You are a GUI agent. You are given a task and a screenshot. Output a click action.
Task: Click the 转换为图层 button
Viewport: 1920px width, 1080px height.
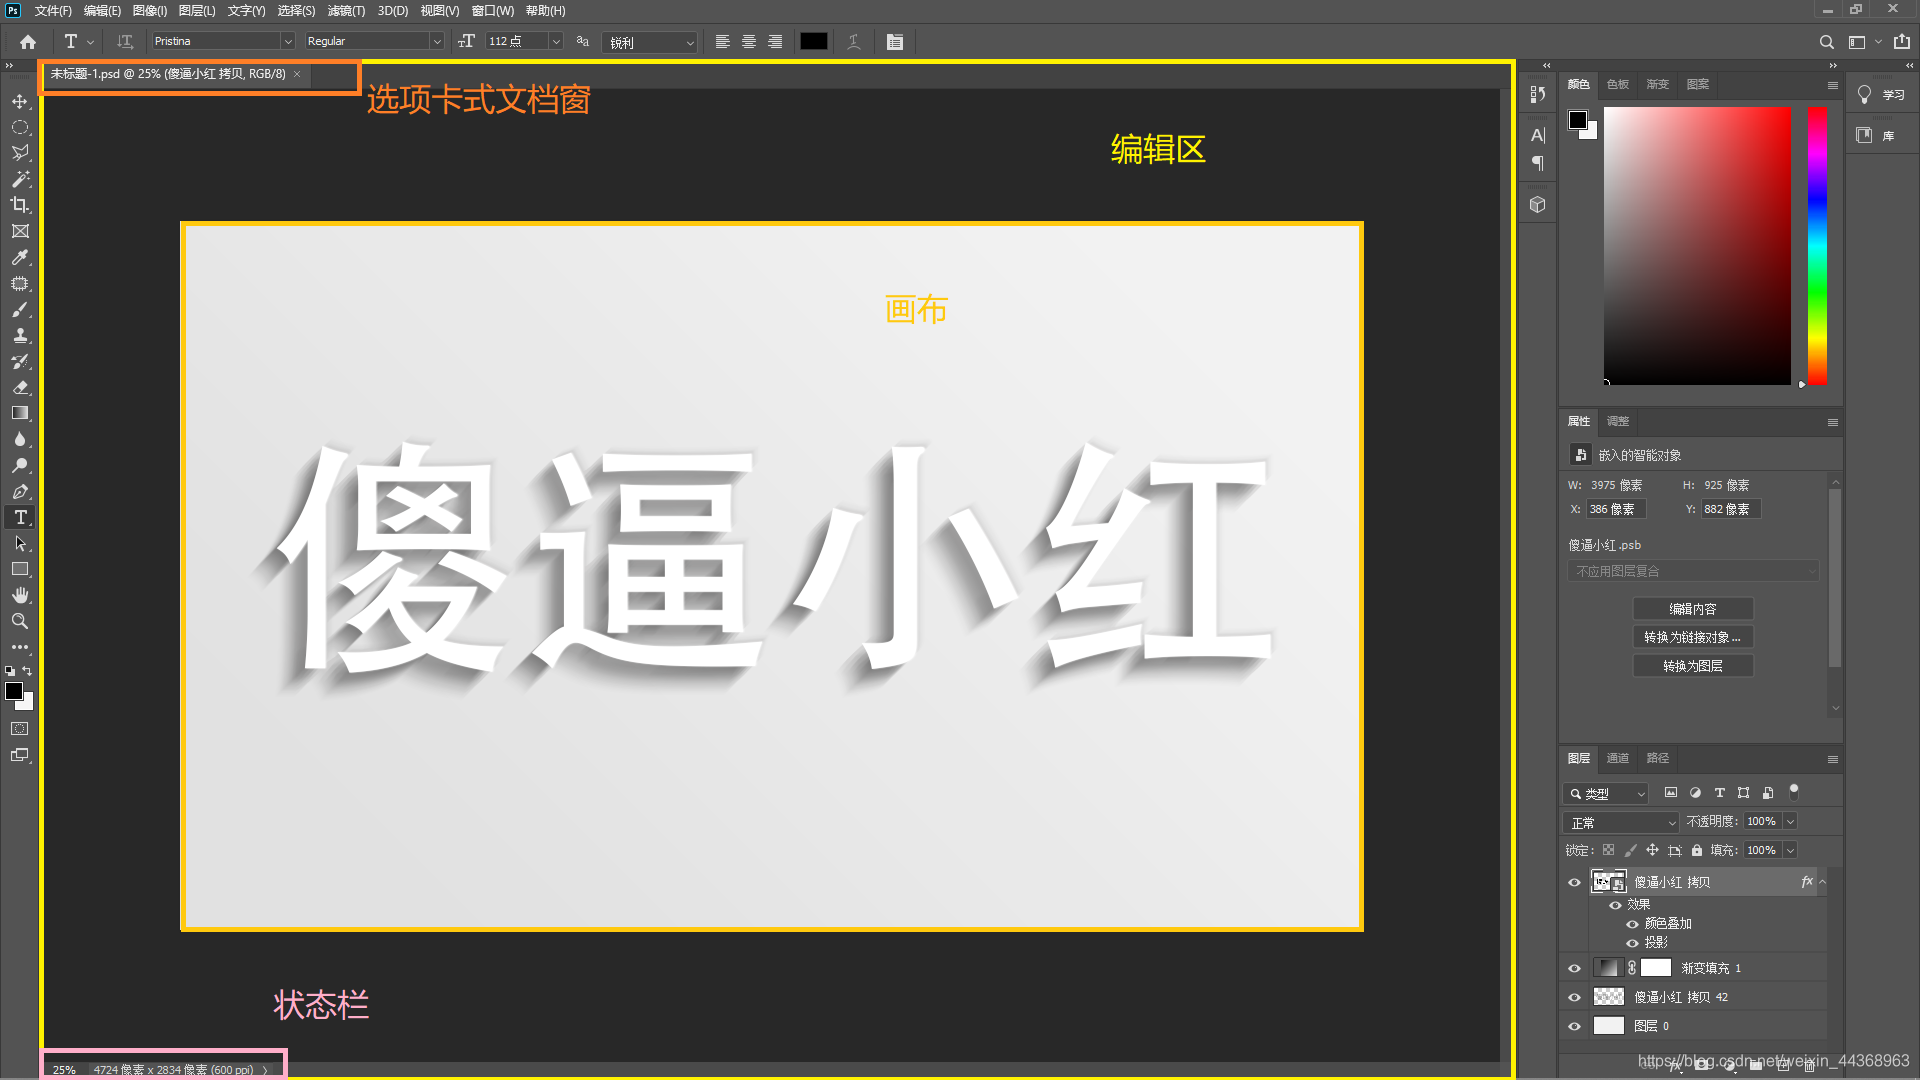point(1692,666)
